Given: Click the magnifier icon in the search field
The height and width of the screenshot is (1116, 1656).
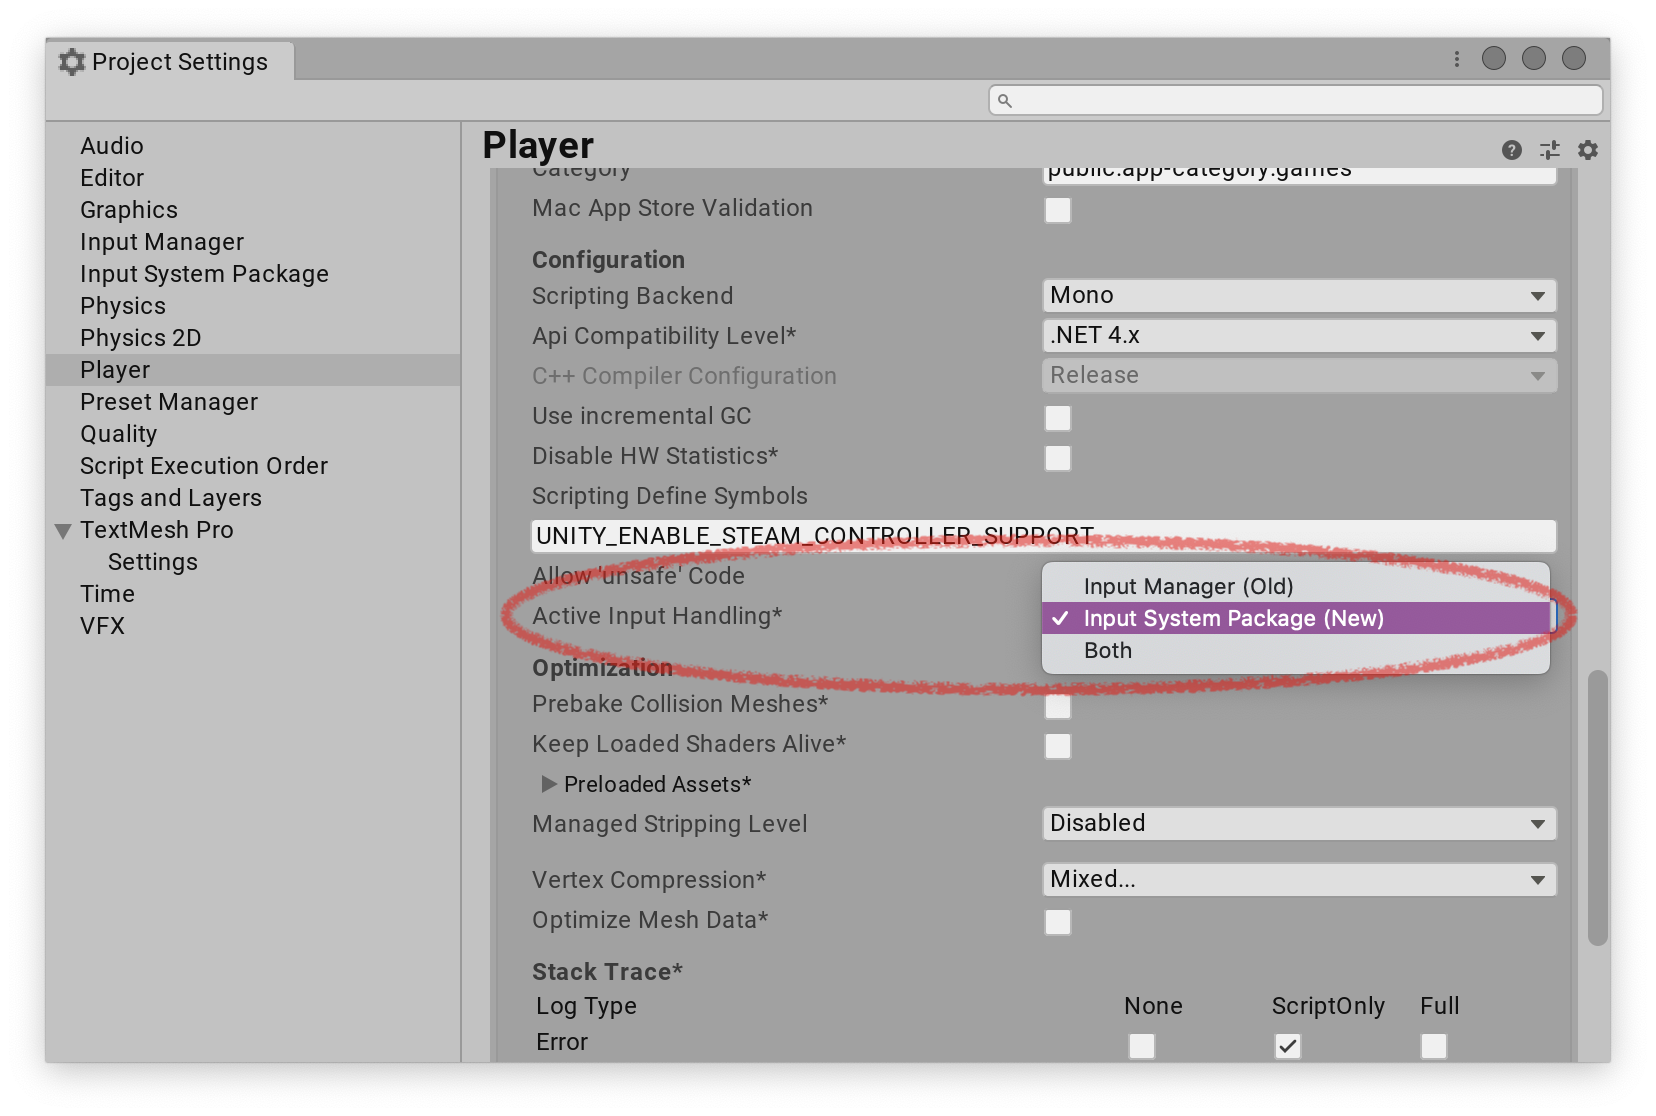Looking at the screenshot, I should point(1005,100).
